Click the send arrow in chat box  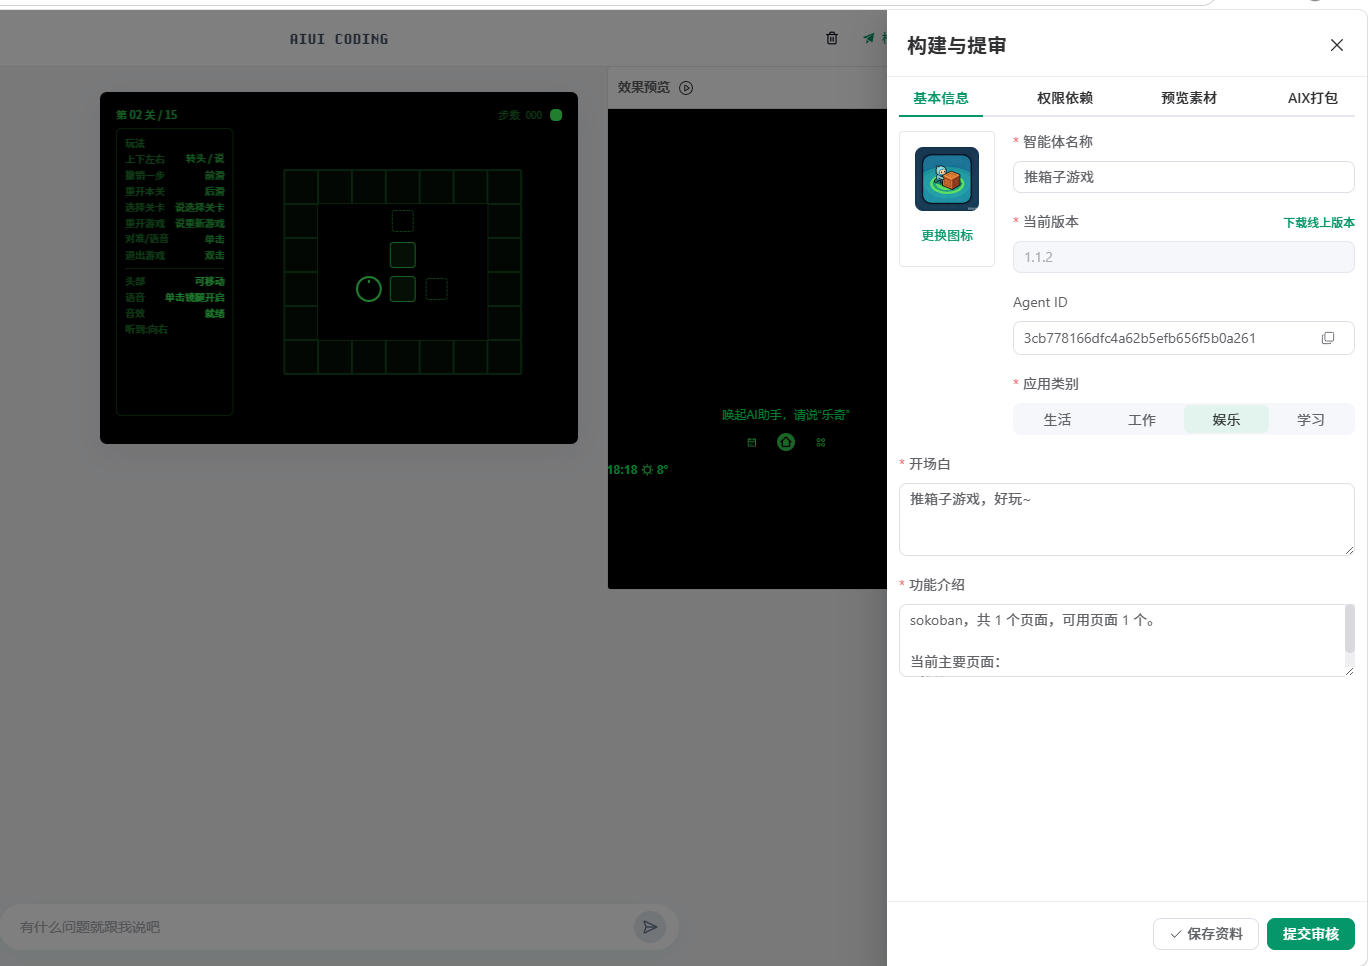tap(650, 927)
